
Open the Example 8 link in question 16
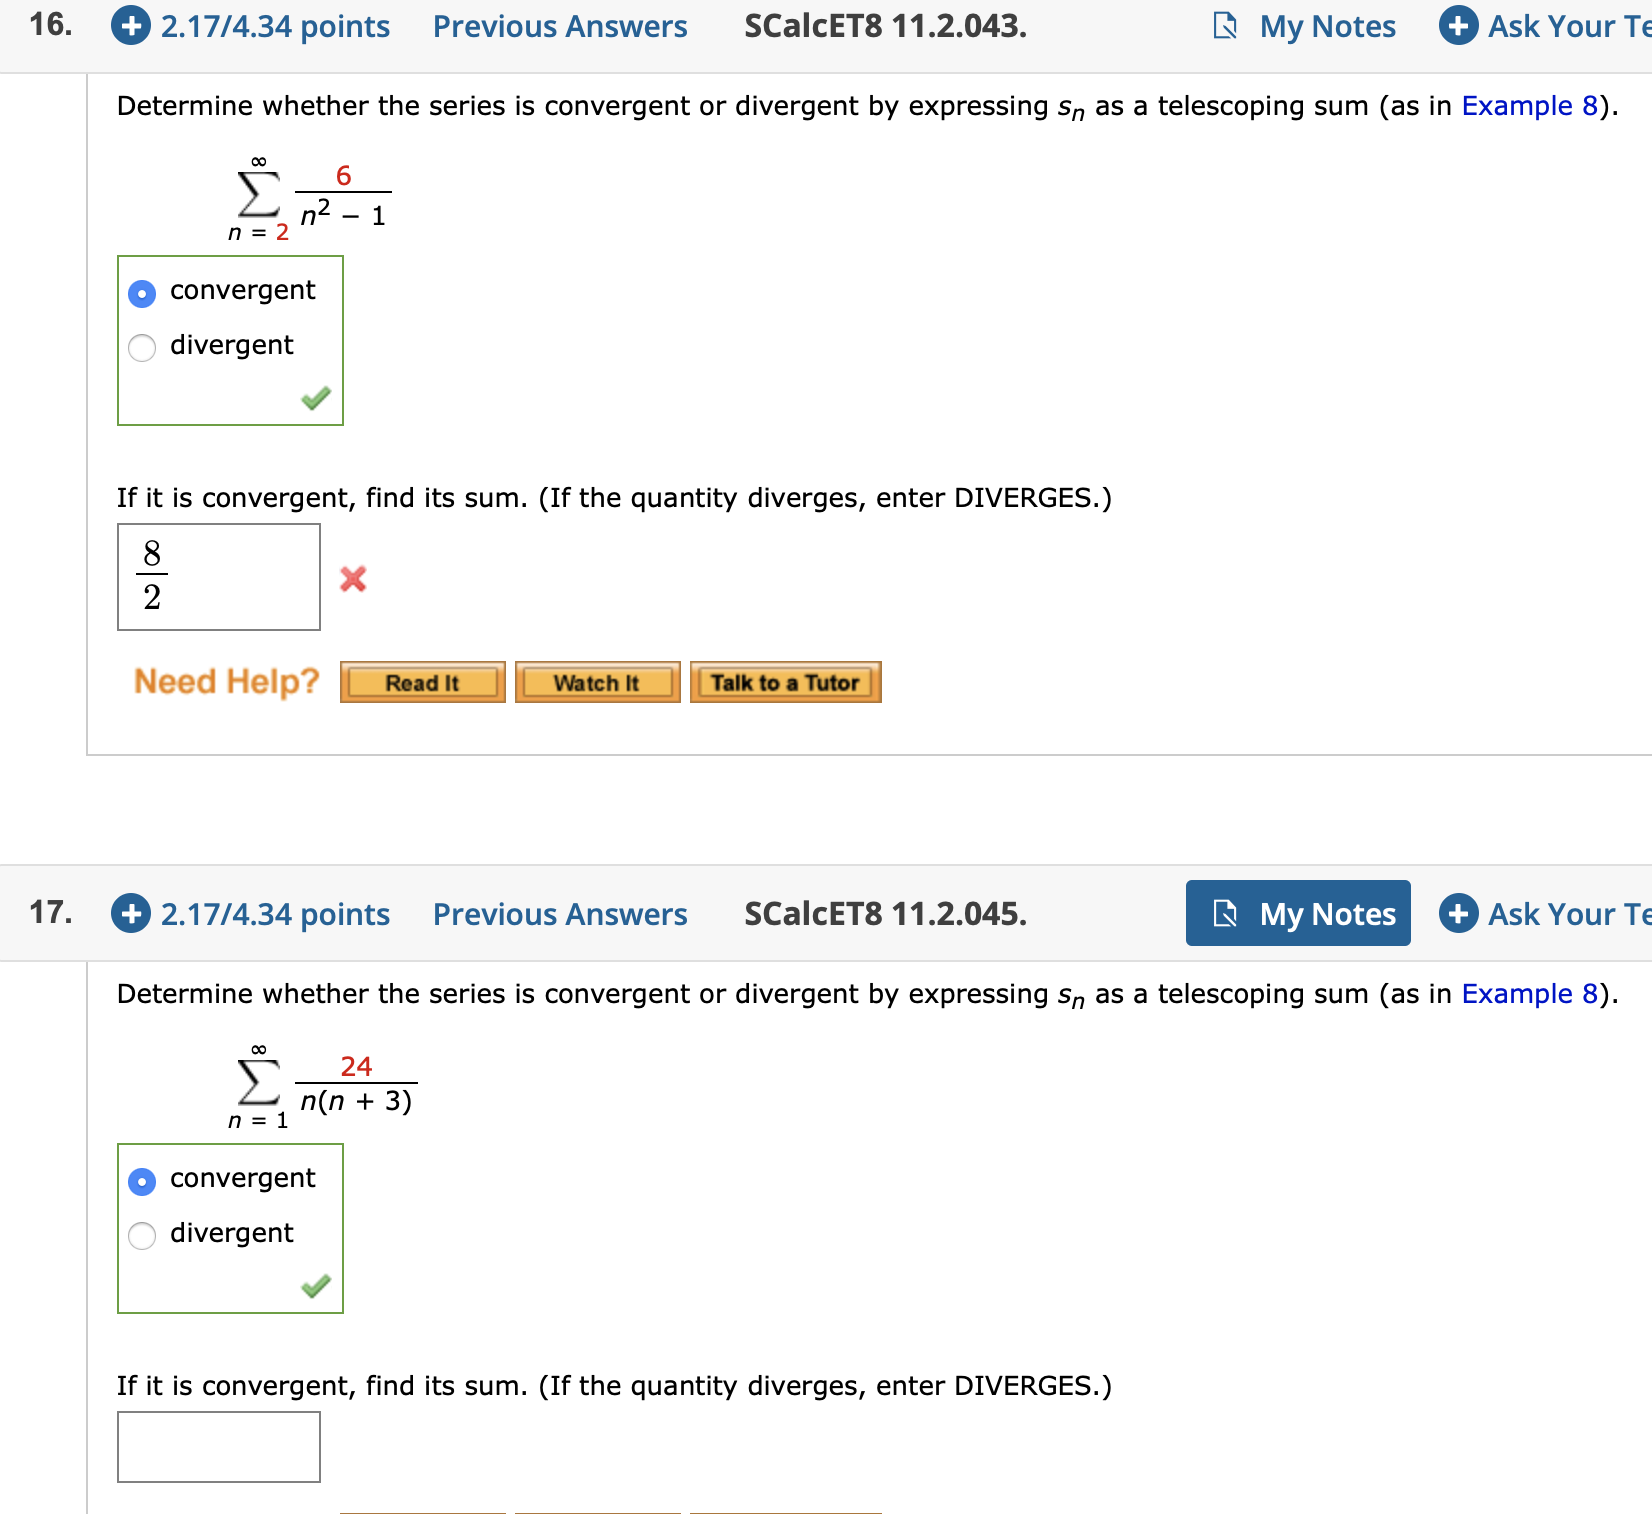click(x=1529, y=105)
